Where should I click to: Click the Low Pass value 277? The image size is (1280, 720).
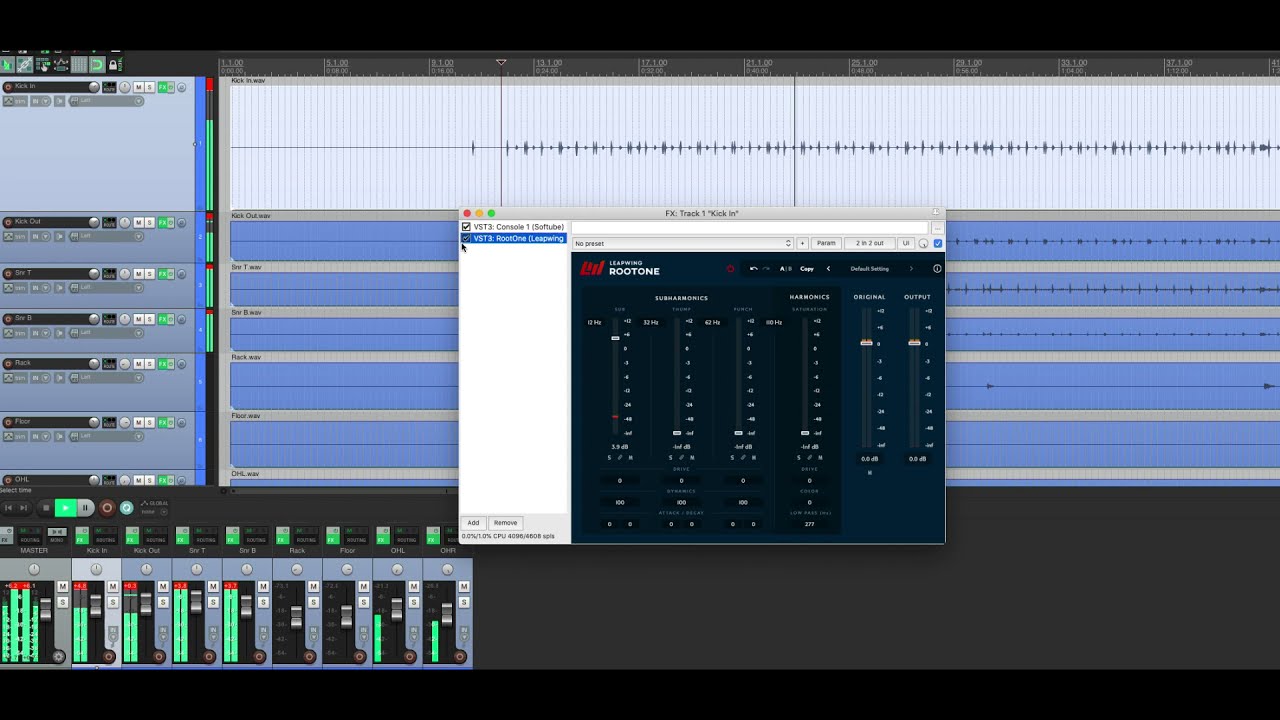click(x=809, y=524)
